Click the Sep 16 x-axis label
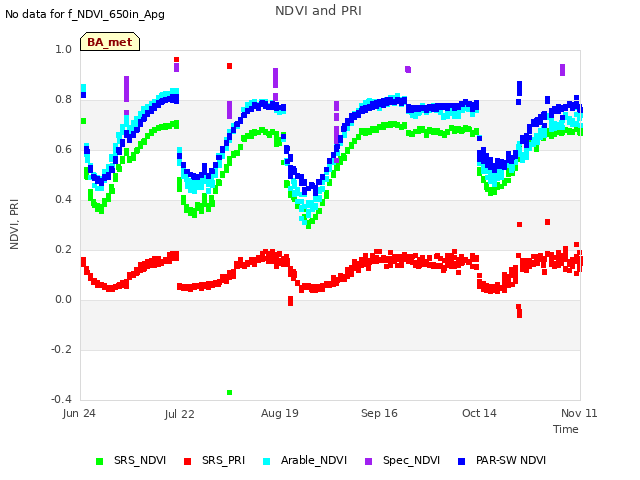 [x=379, y=413]
